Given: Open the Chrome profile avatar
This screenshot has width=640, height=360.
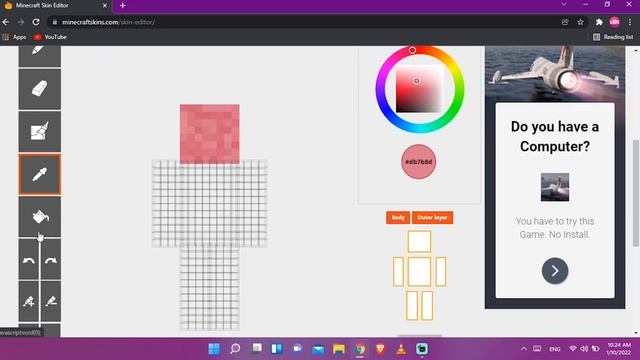Looking at the screenshot, I should click(614, 22).
